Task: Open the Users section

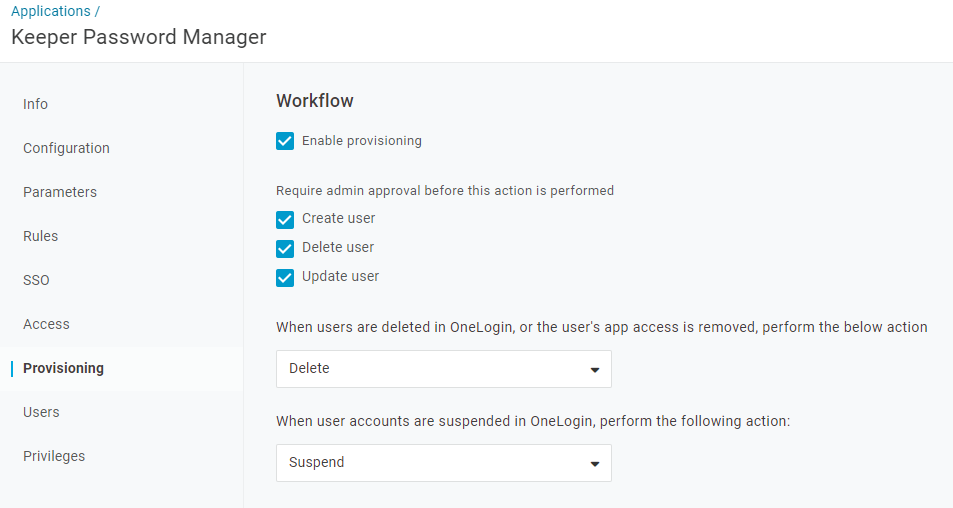Action: click(41, 412)
